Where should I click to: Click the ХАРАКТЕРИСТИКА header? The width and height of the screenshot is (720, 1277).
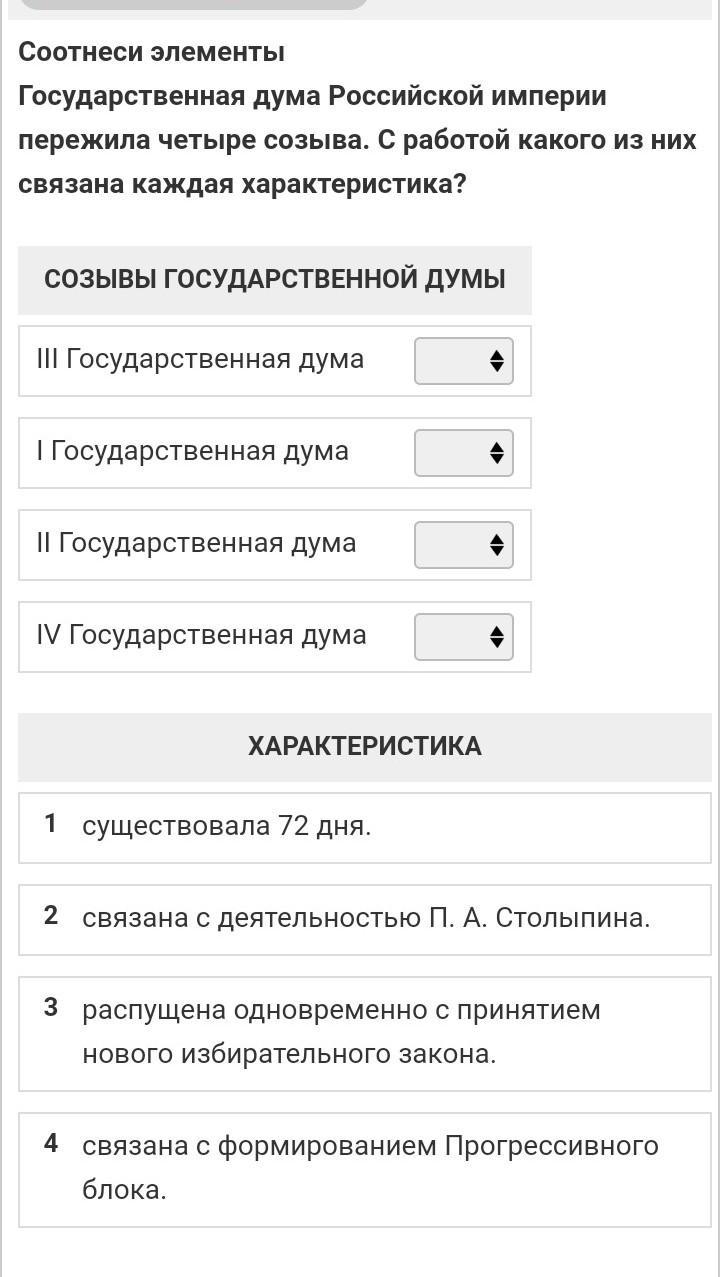[365, 747]
